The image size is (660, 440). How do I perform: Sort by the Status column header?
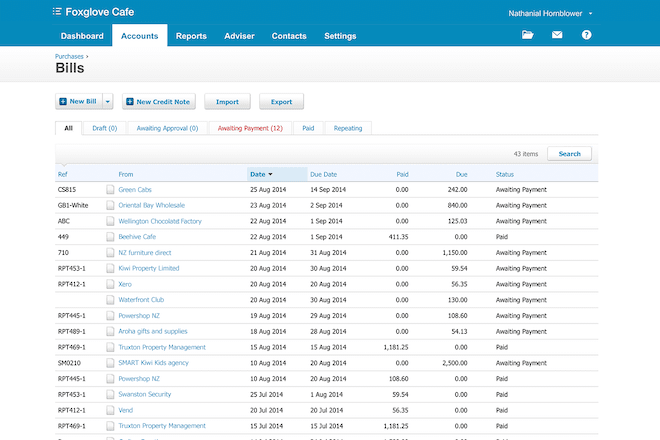(505, 174)
